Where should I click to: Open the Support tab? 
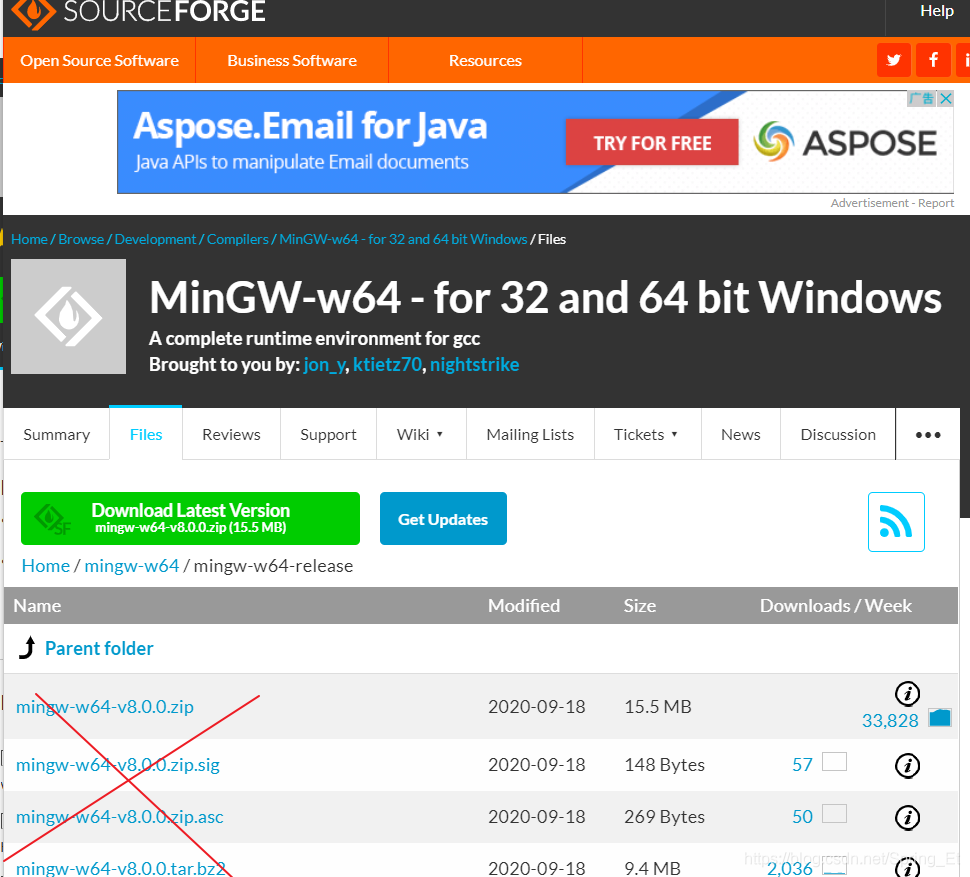(328, 435)
